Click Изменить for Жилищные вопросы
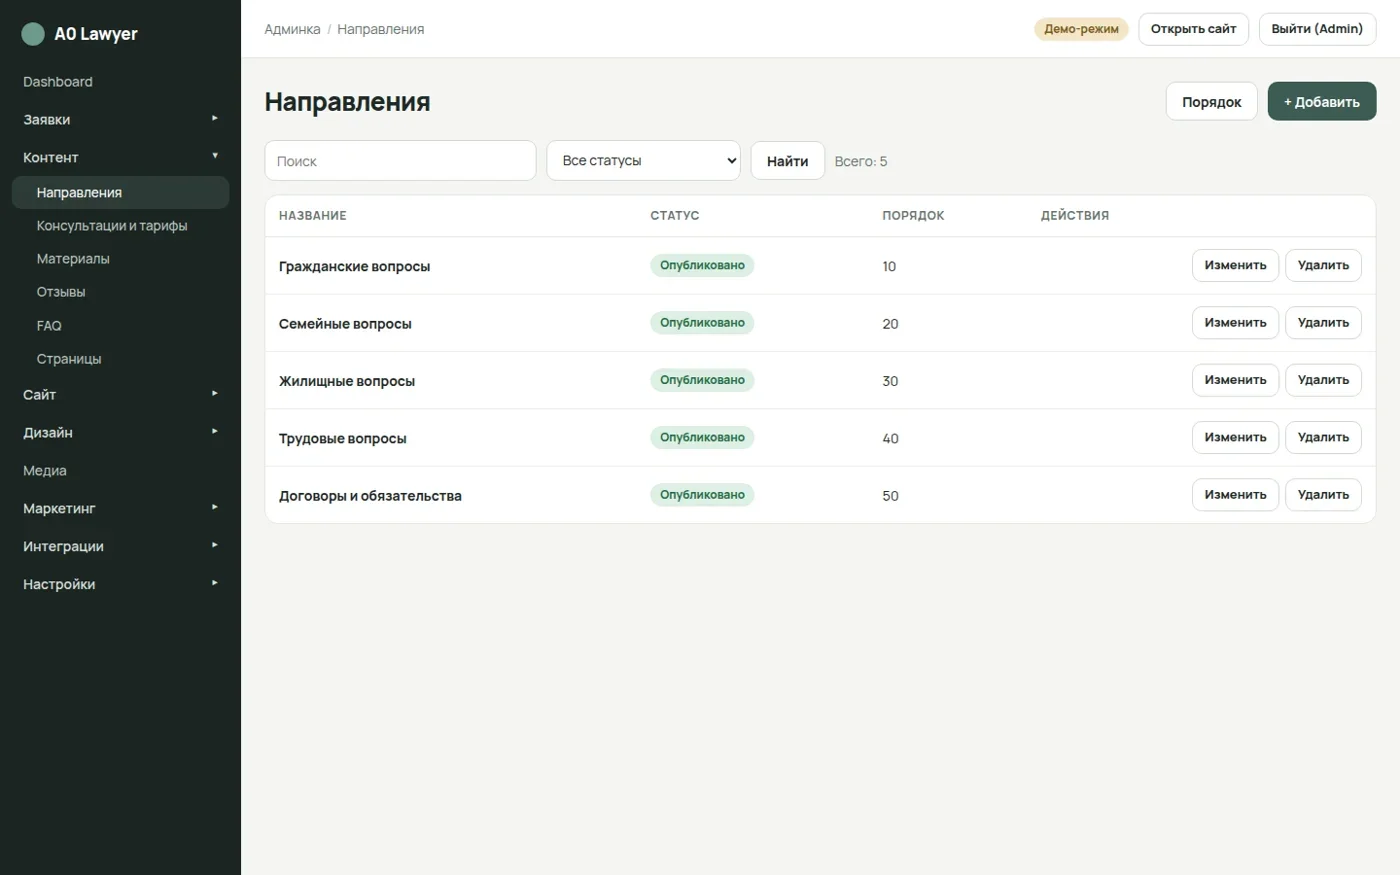Screen dimensions: 1400x875 [x=1235, y=380]
